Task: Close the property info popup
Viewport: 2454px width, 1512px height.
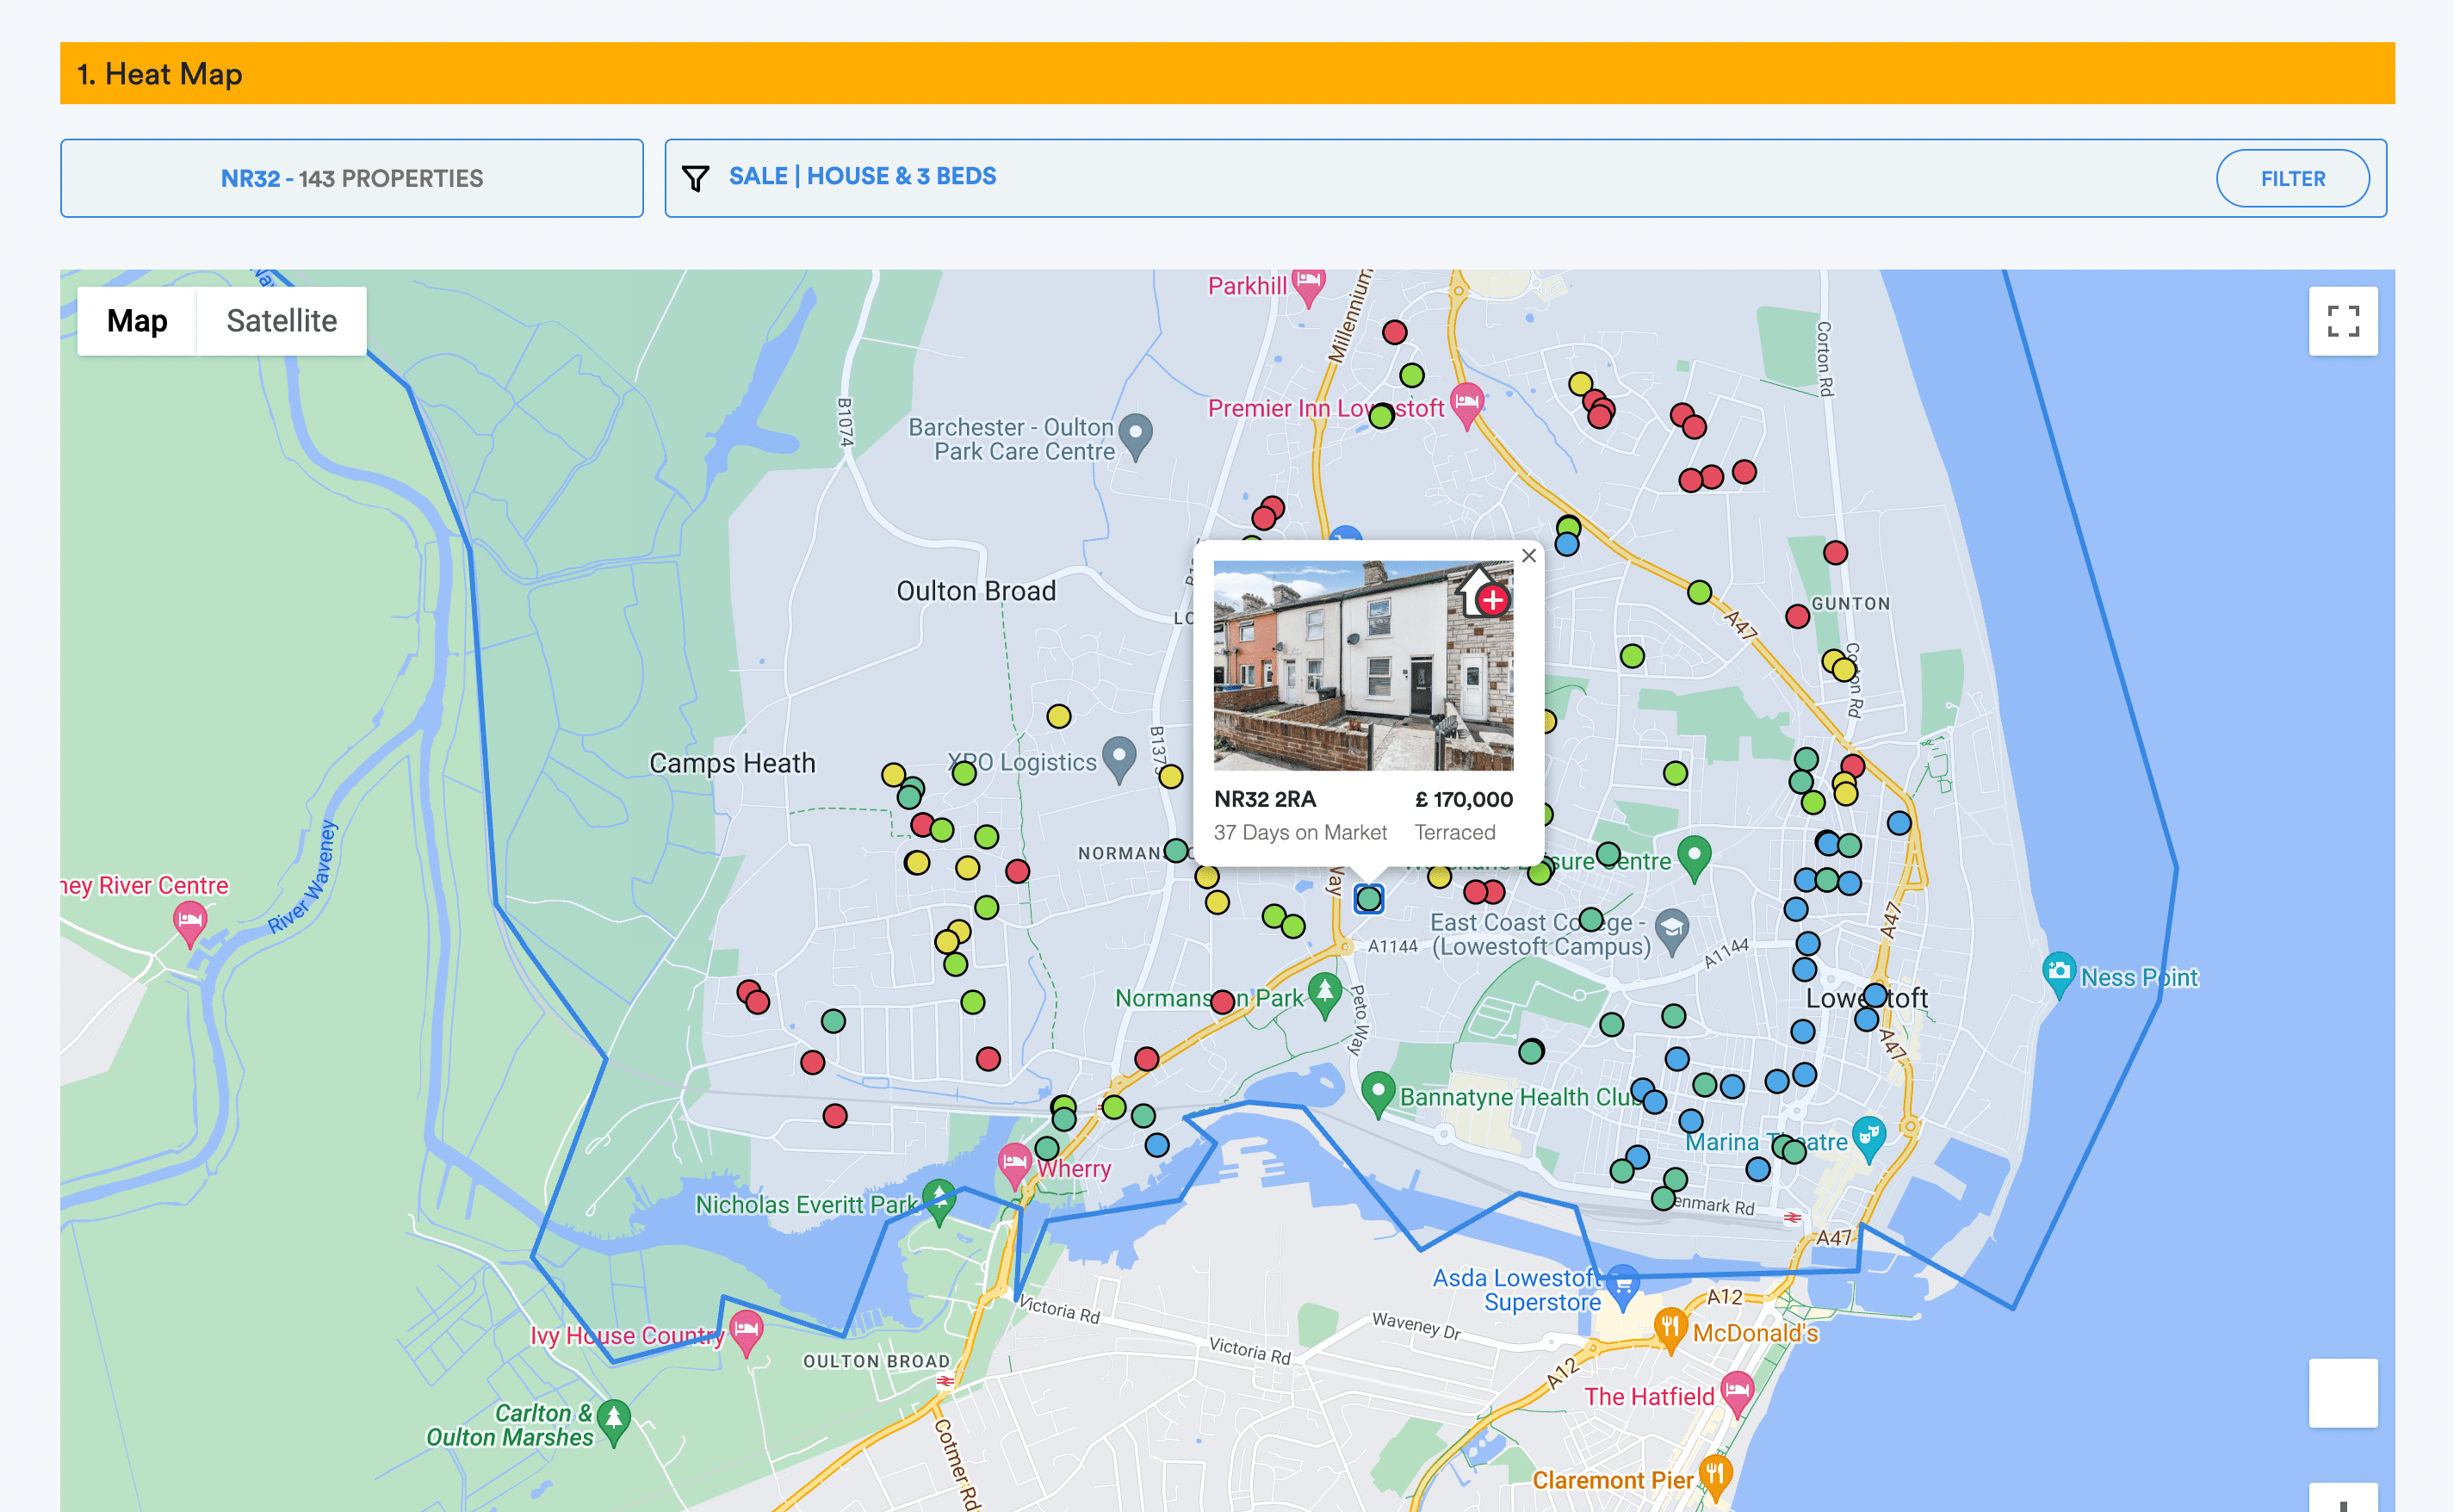Action: (x=1528, y=556)
